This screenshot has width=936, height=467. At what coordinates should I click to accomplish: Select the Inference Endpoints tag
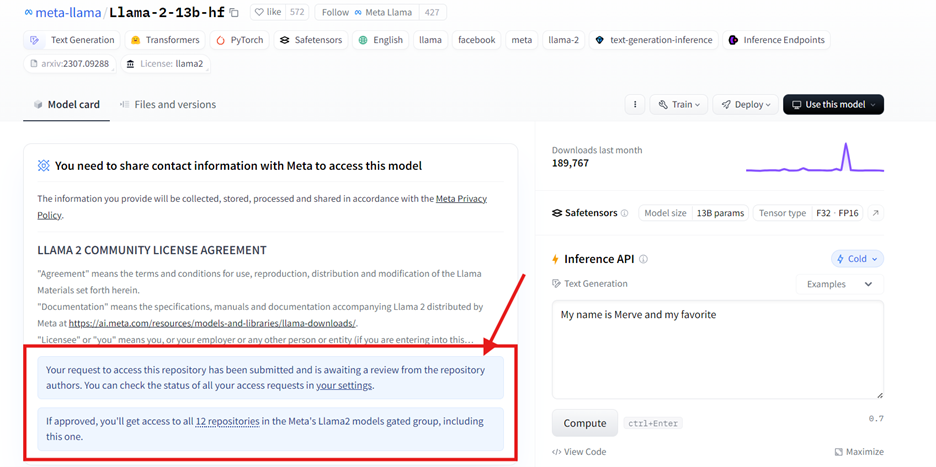coord(776,40)
